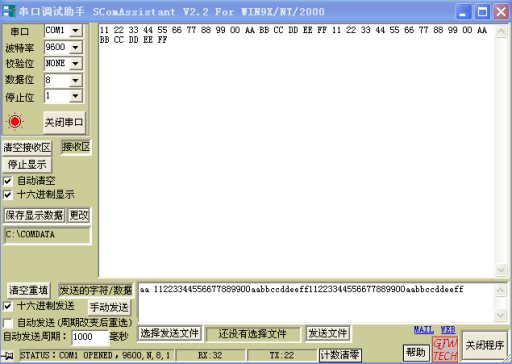Click the pin icon in the status bar
Image resolution: width=512 pixels, height=364 pixels.
point(7,356)
